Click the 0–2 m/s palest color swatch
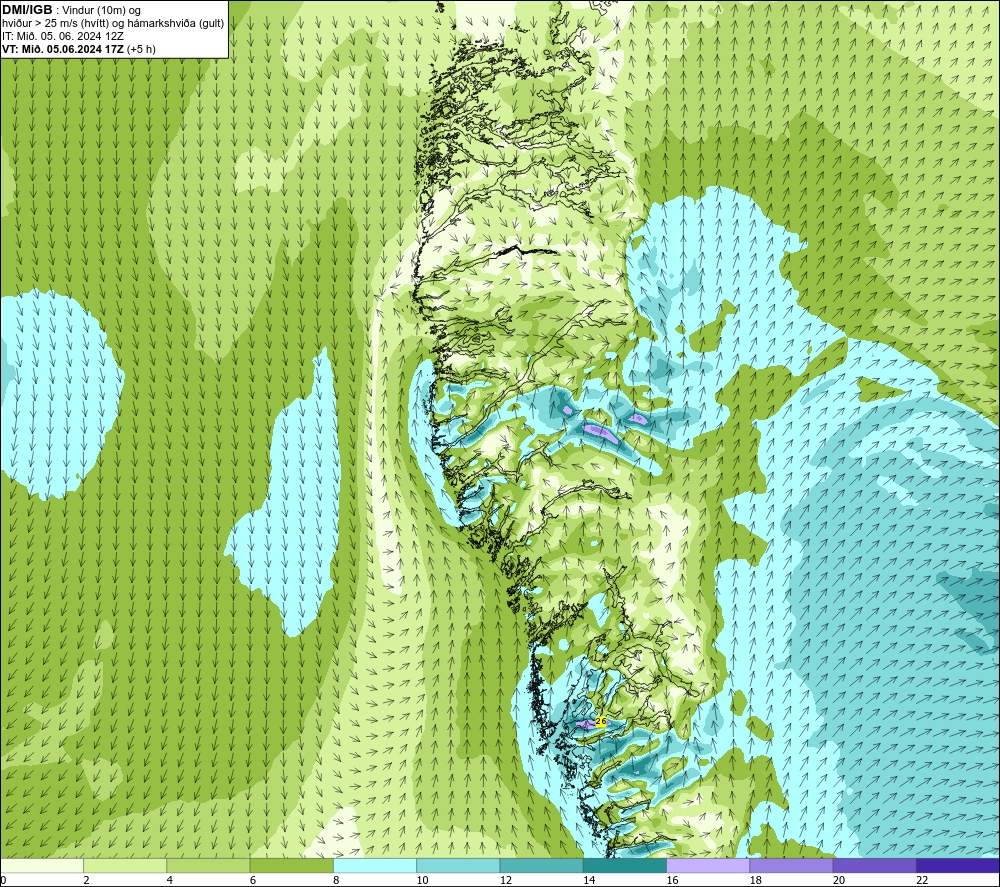 [x=42, y=865]
